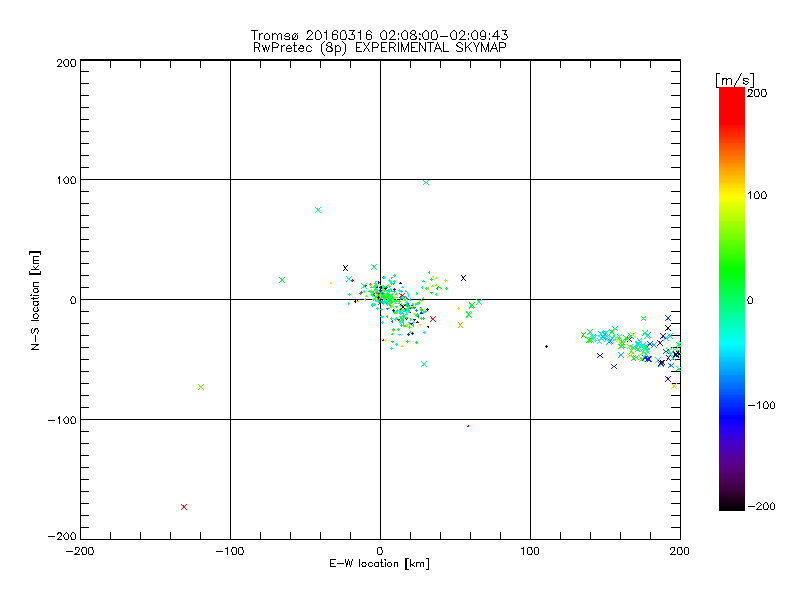Click the yellow-green X marker near E-W -120
The width and height of the screenshot is (800, 600).
point(201,387)
